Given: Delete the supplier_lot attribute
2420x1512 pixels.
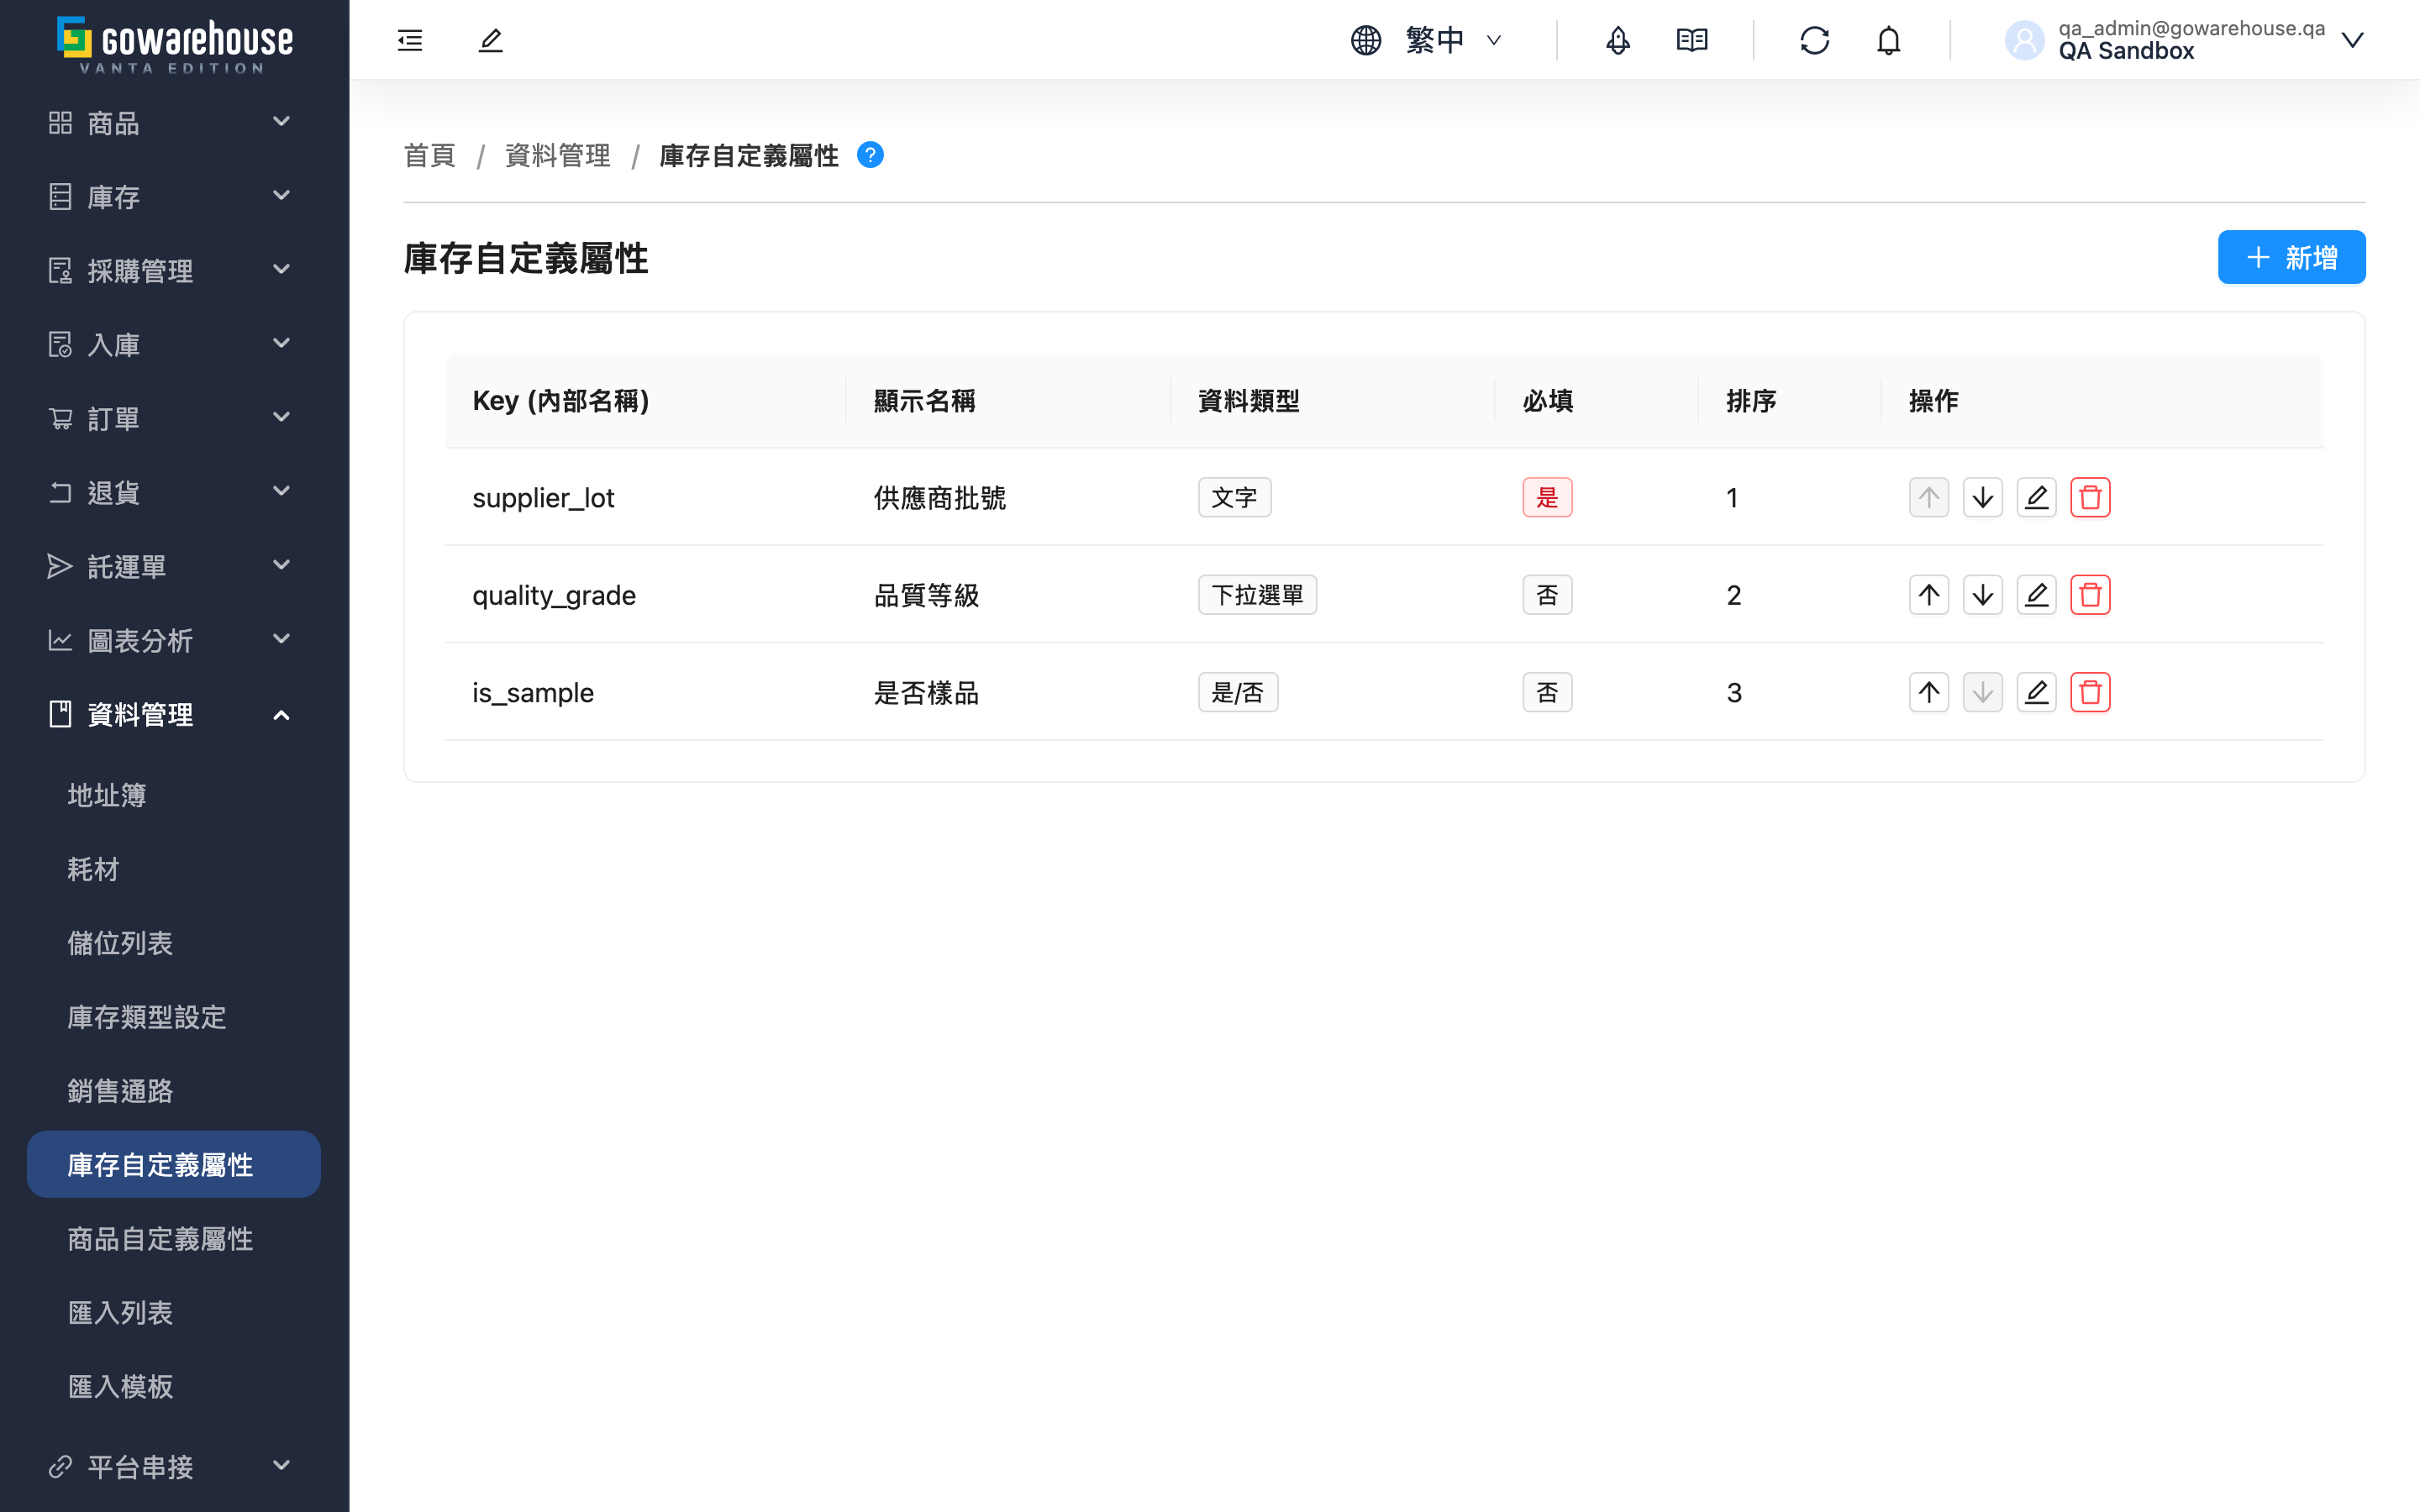Looking at the screenshot, I should (2090, 497).
